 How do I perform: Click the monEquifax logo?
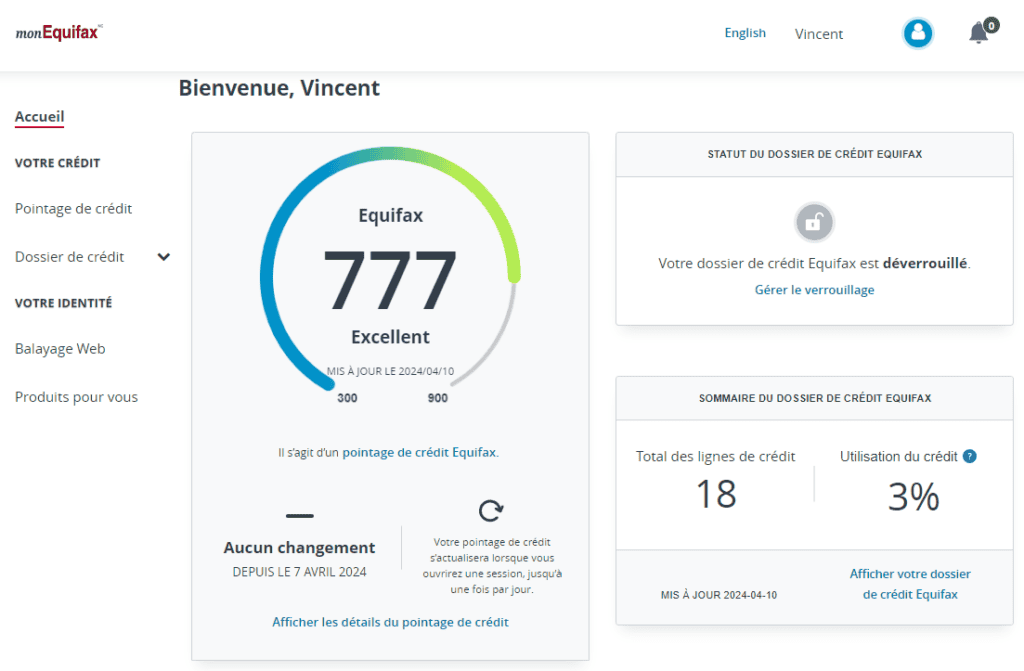click(58, 33)
